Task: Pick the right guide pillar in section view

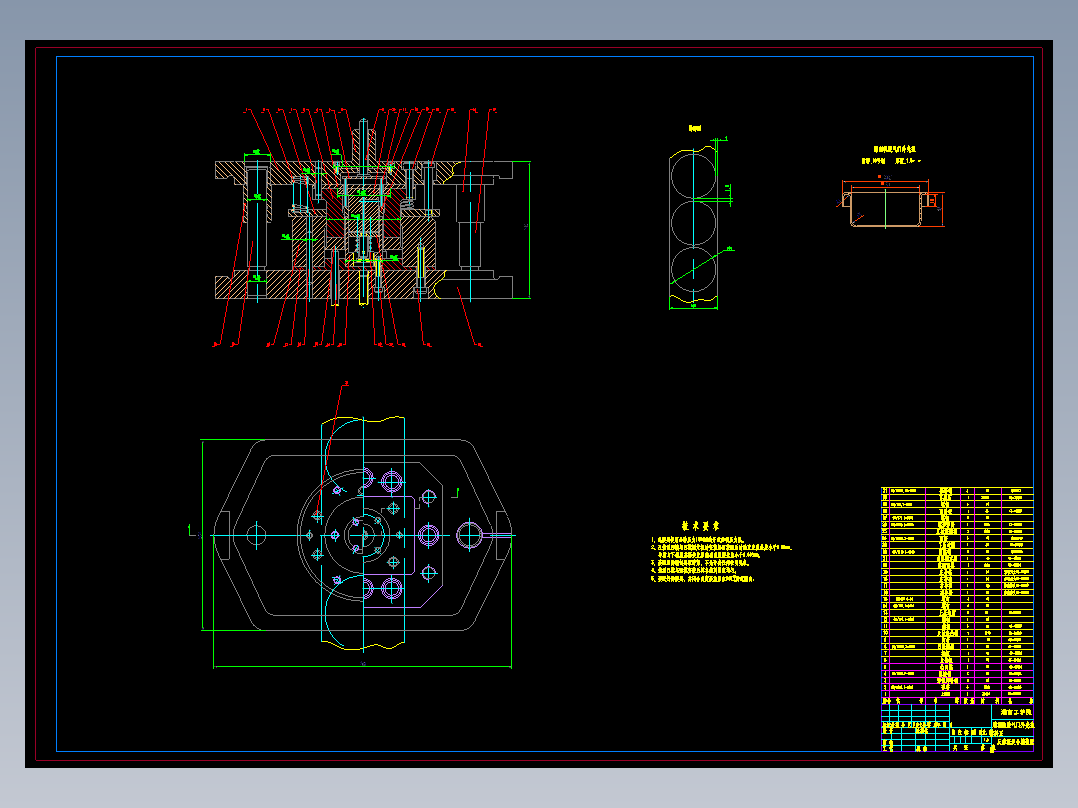Action: click(470, 226)
